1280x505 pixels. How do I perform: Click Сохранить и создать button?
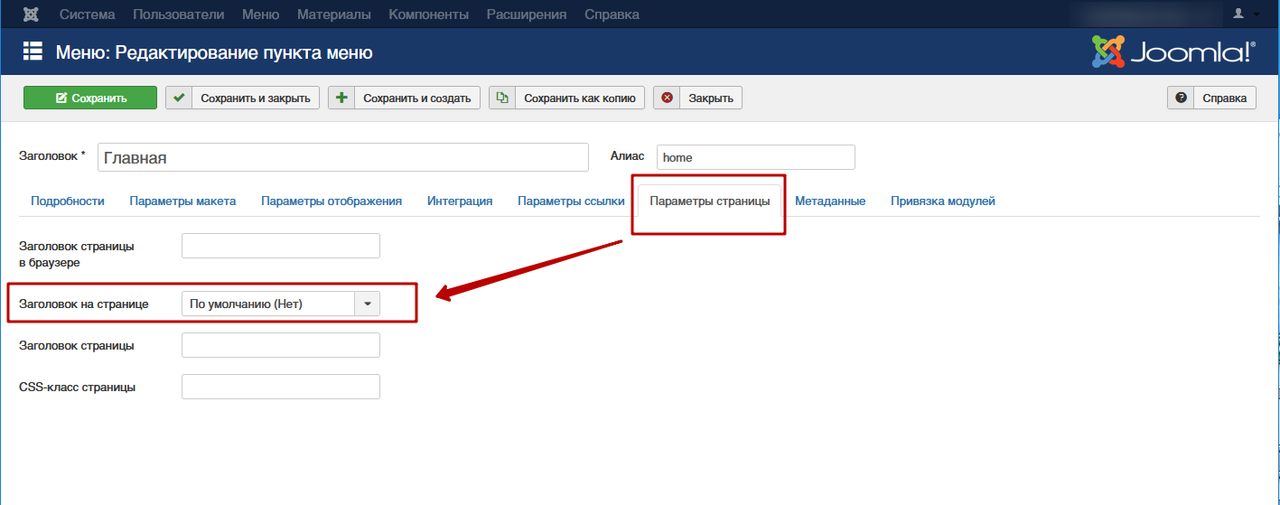(405, 98)
